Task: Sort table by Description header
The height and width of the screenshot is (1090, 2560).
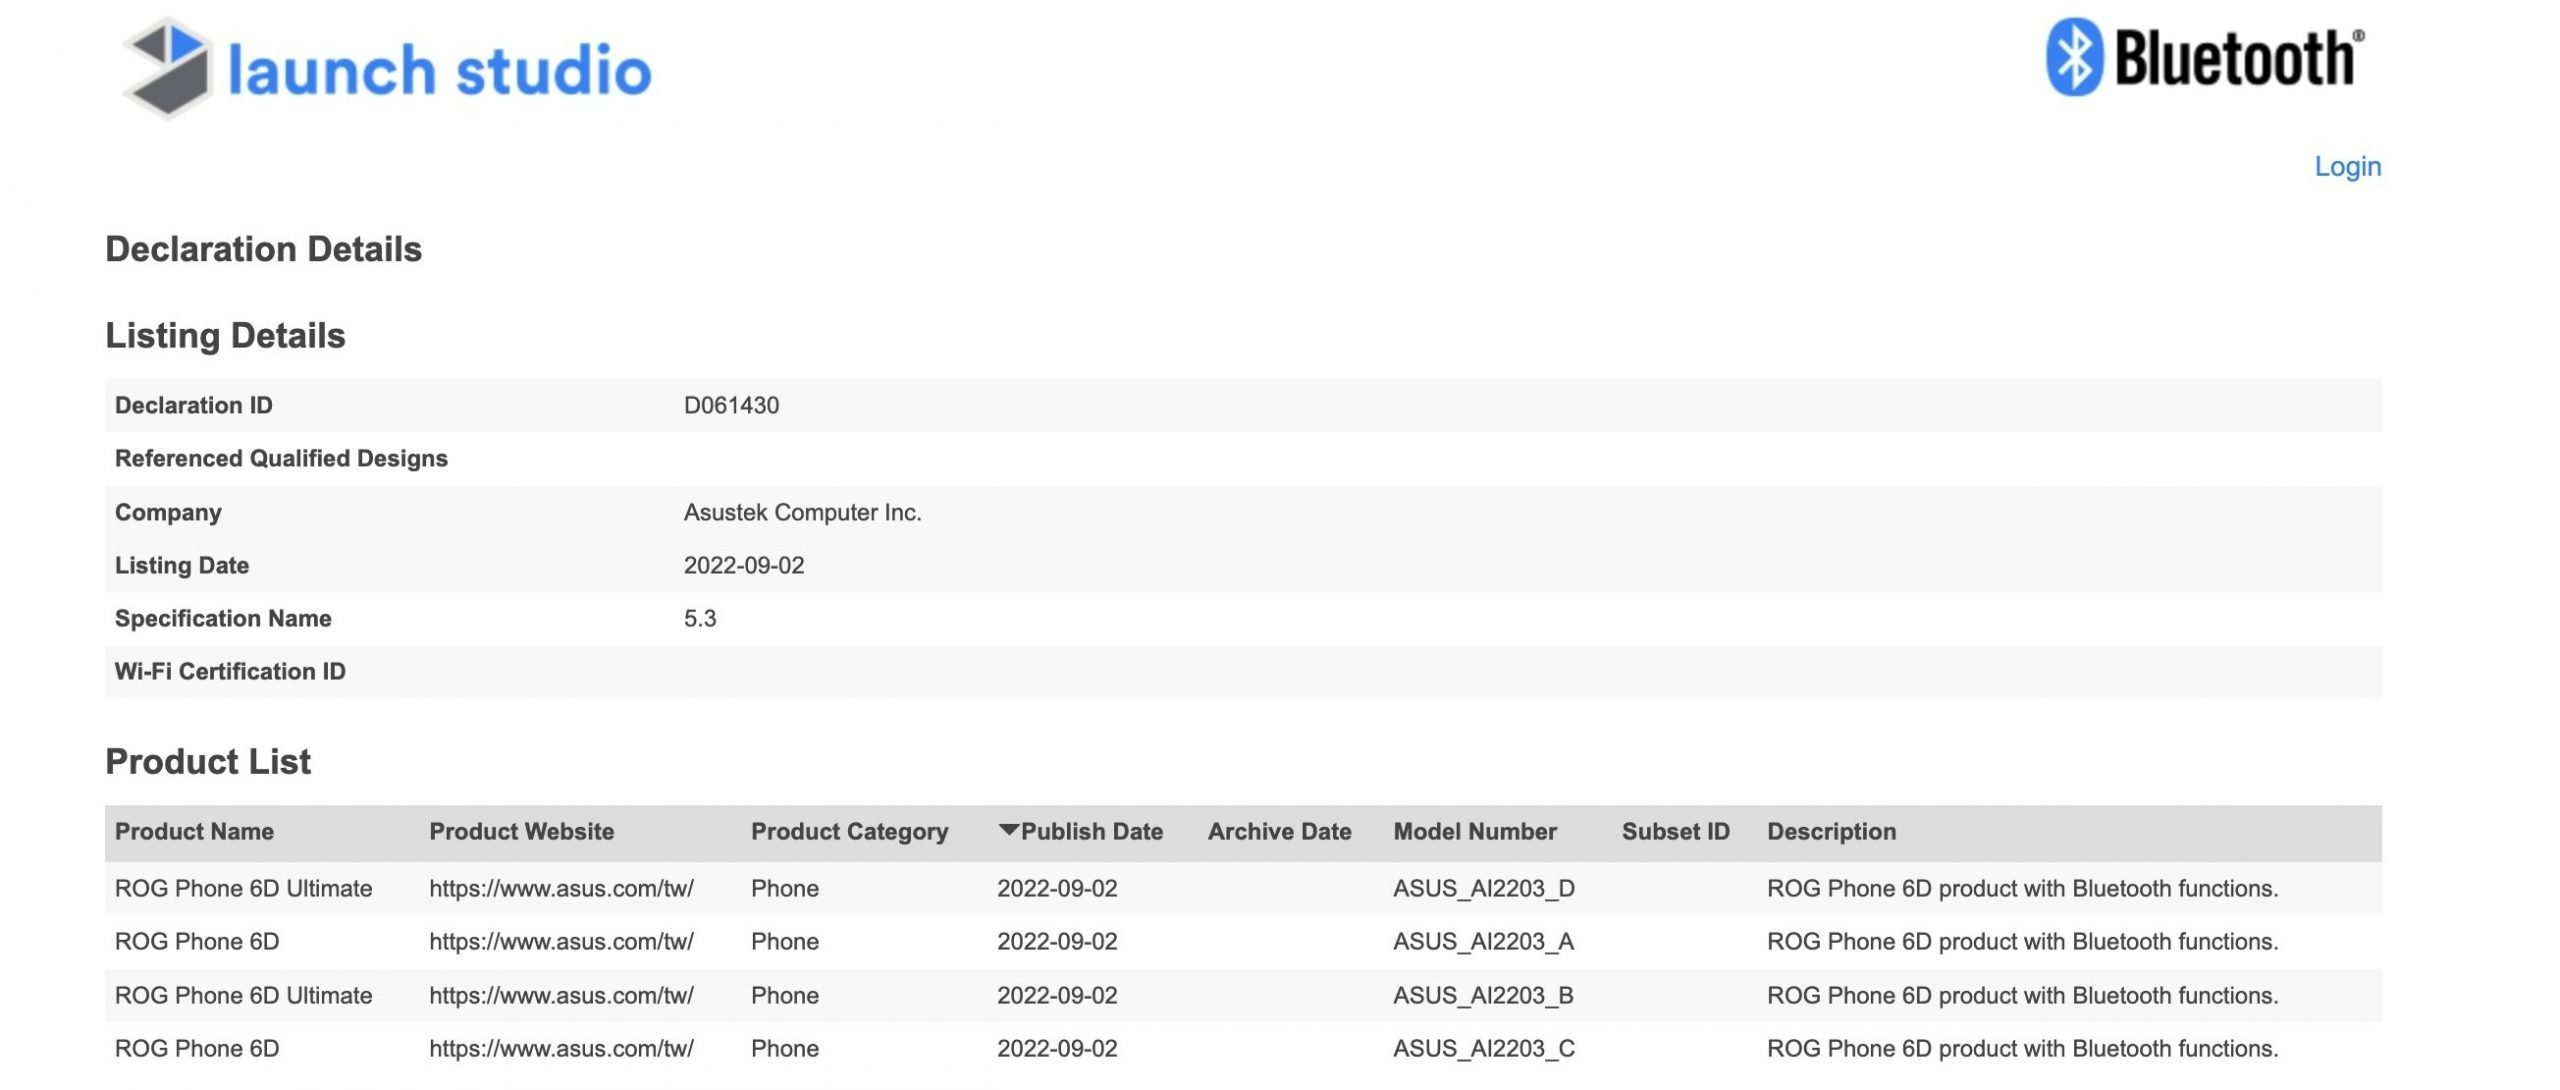Action: point(1831,832)
